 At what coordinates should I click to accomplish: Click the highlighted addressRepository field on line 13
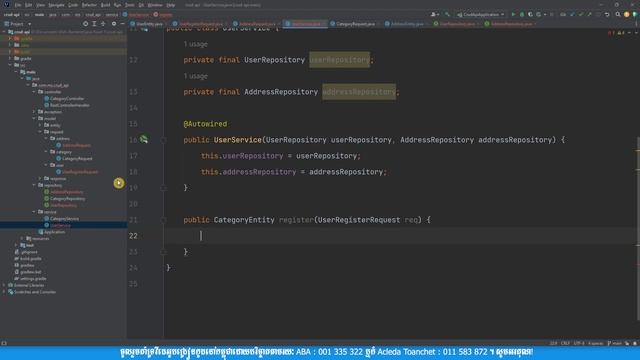359,92
